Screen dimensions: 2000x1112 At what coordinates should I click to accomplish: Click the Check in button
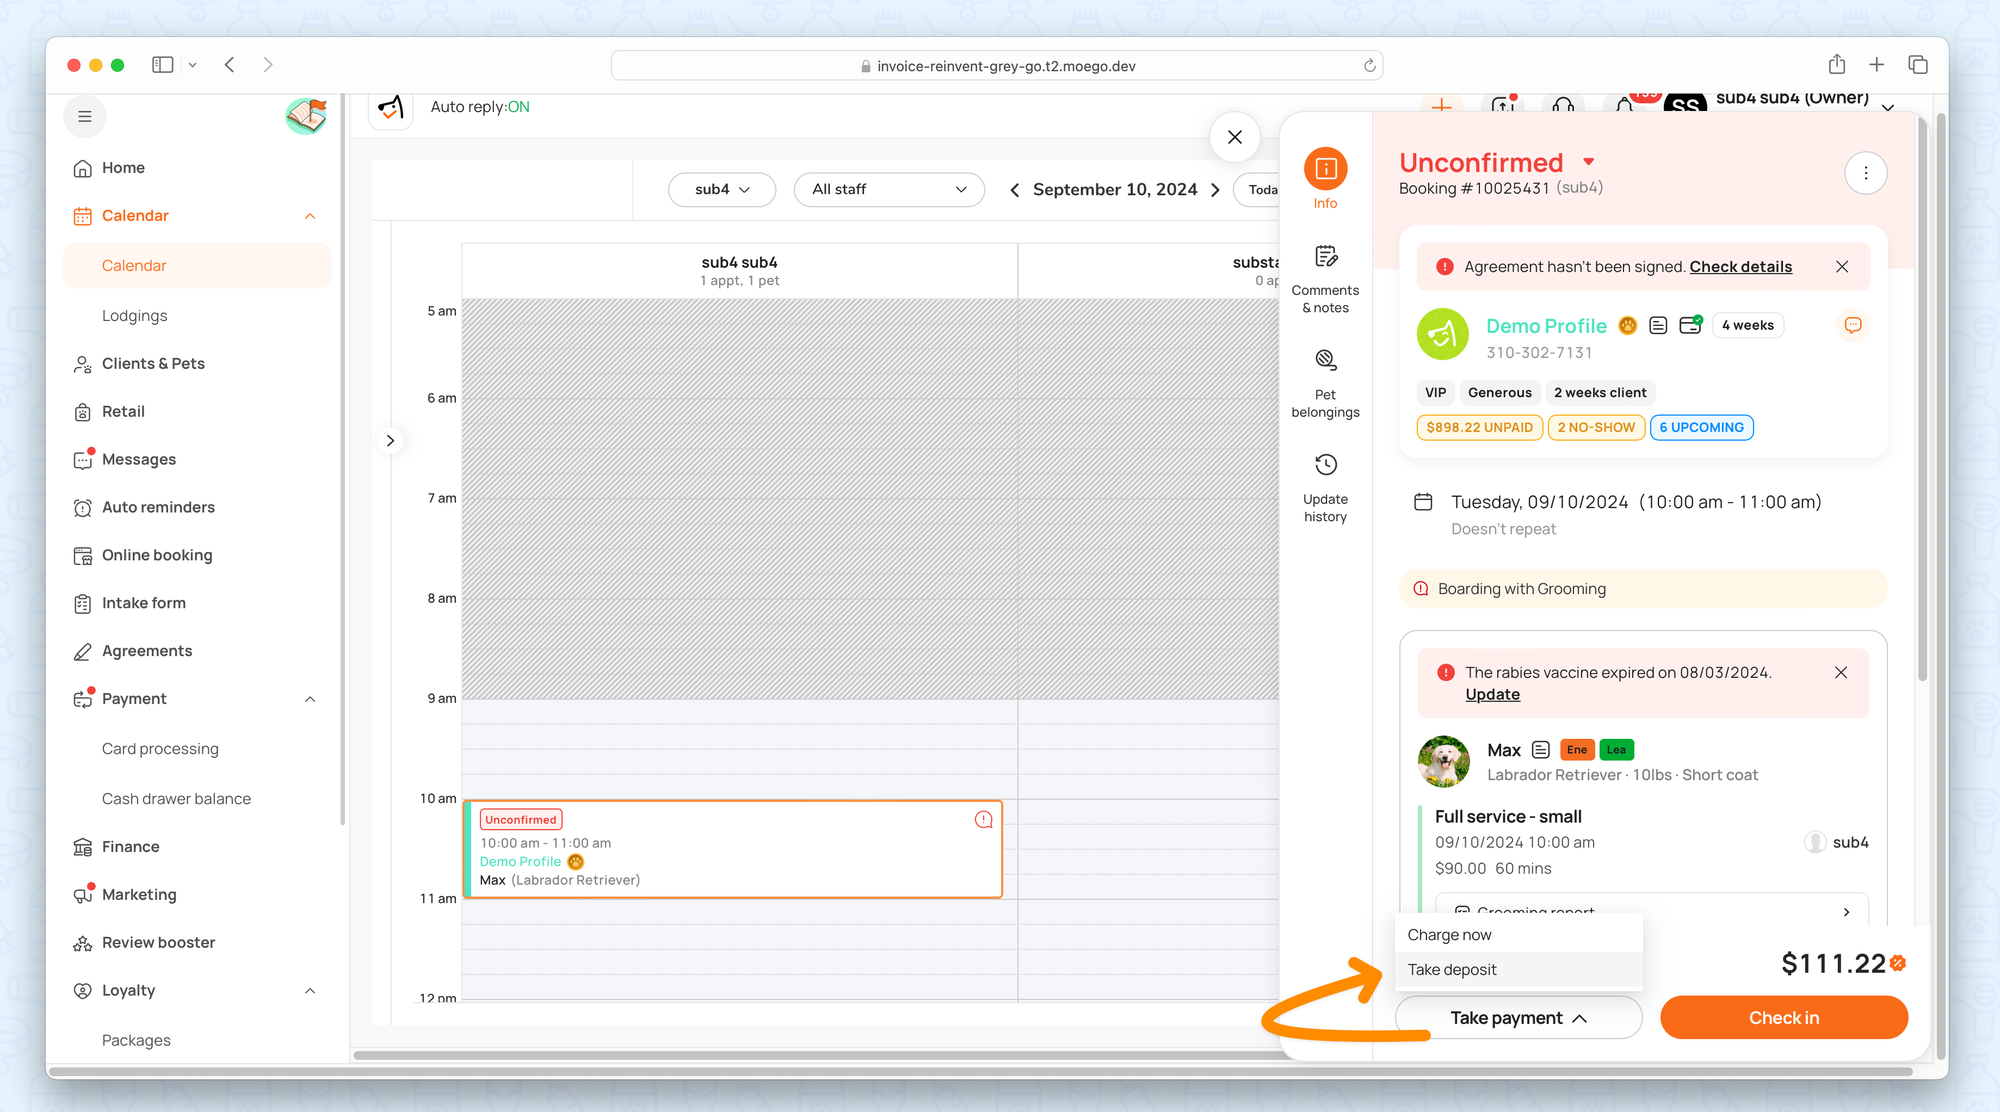tap(1783, 1018)
